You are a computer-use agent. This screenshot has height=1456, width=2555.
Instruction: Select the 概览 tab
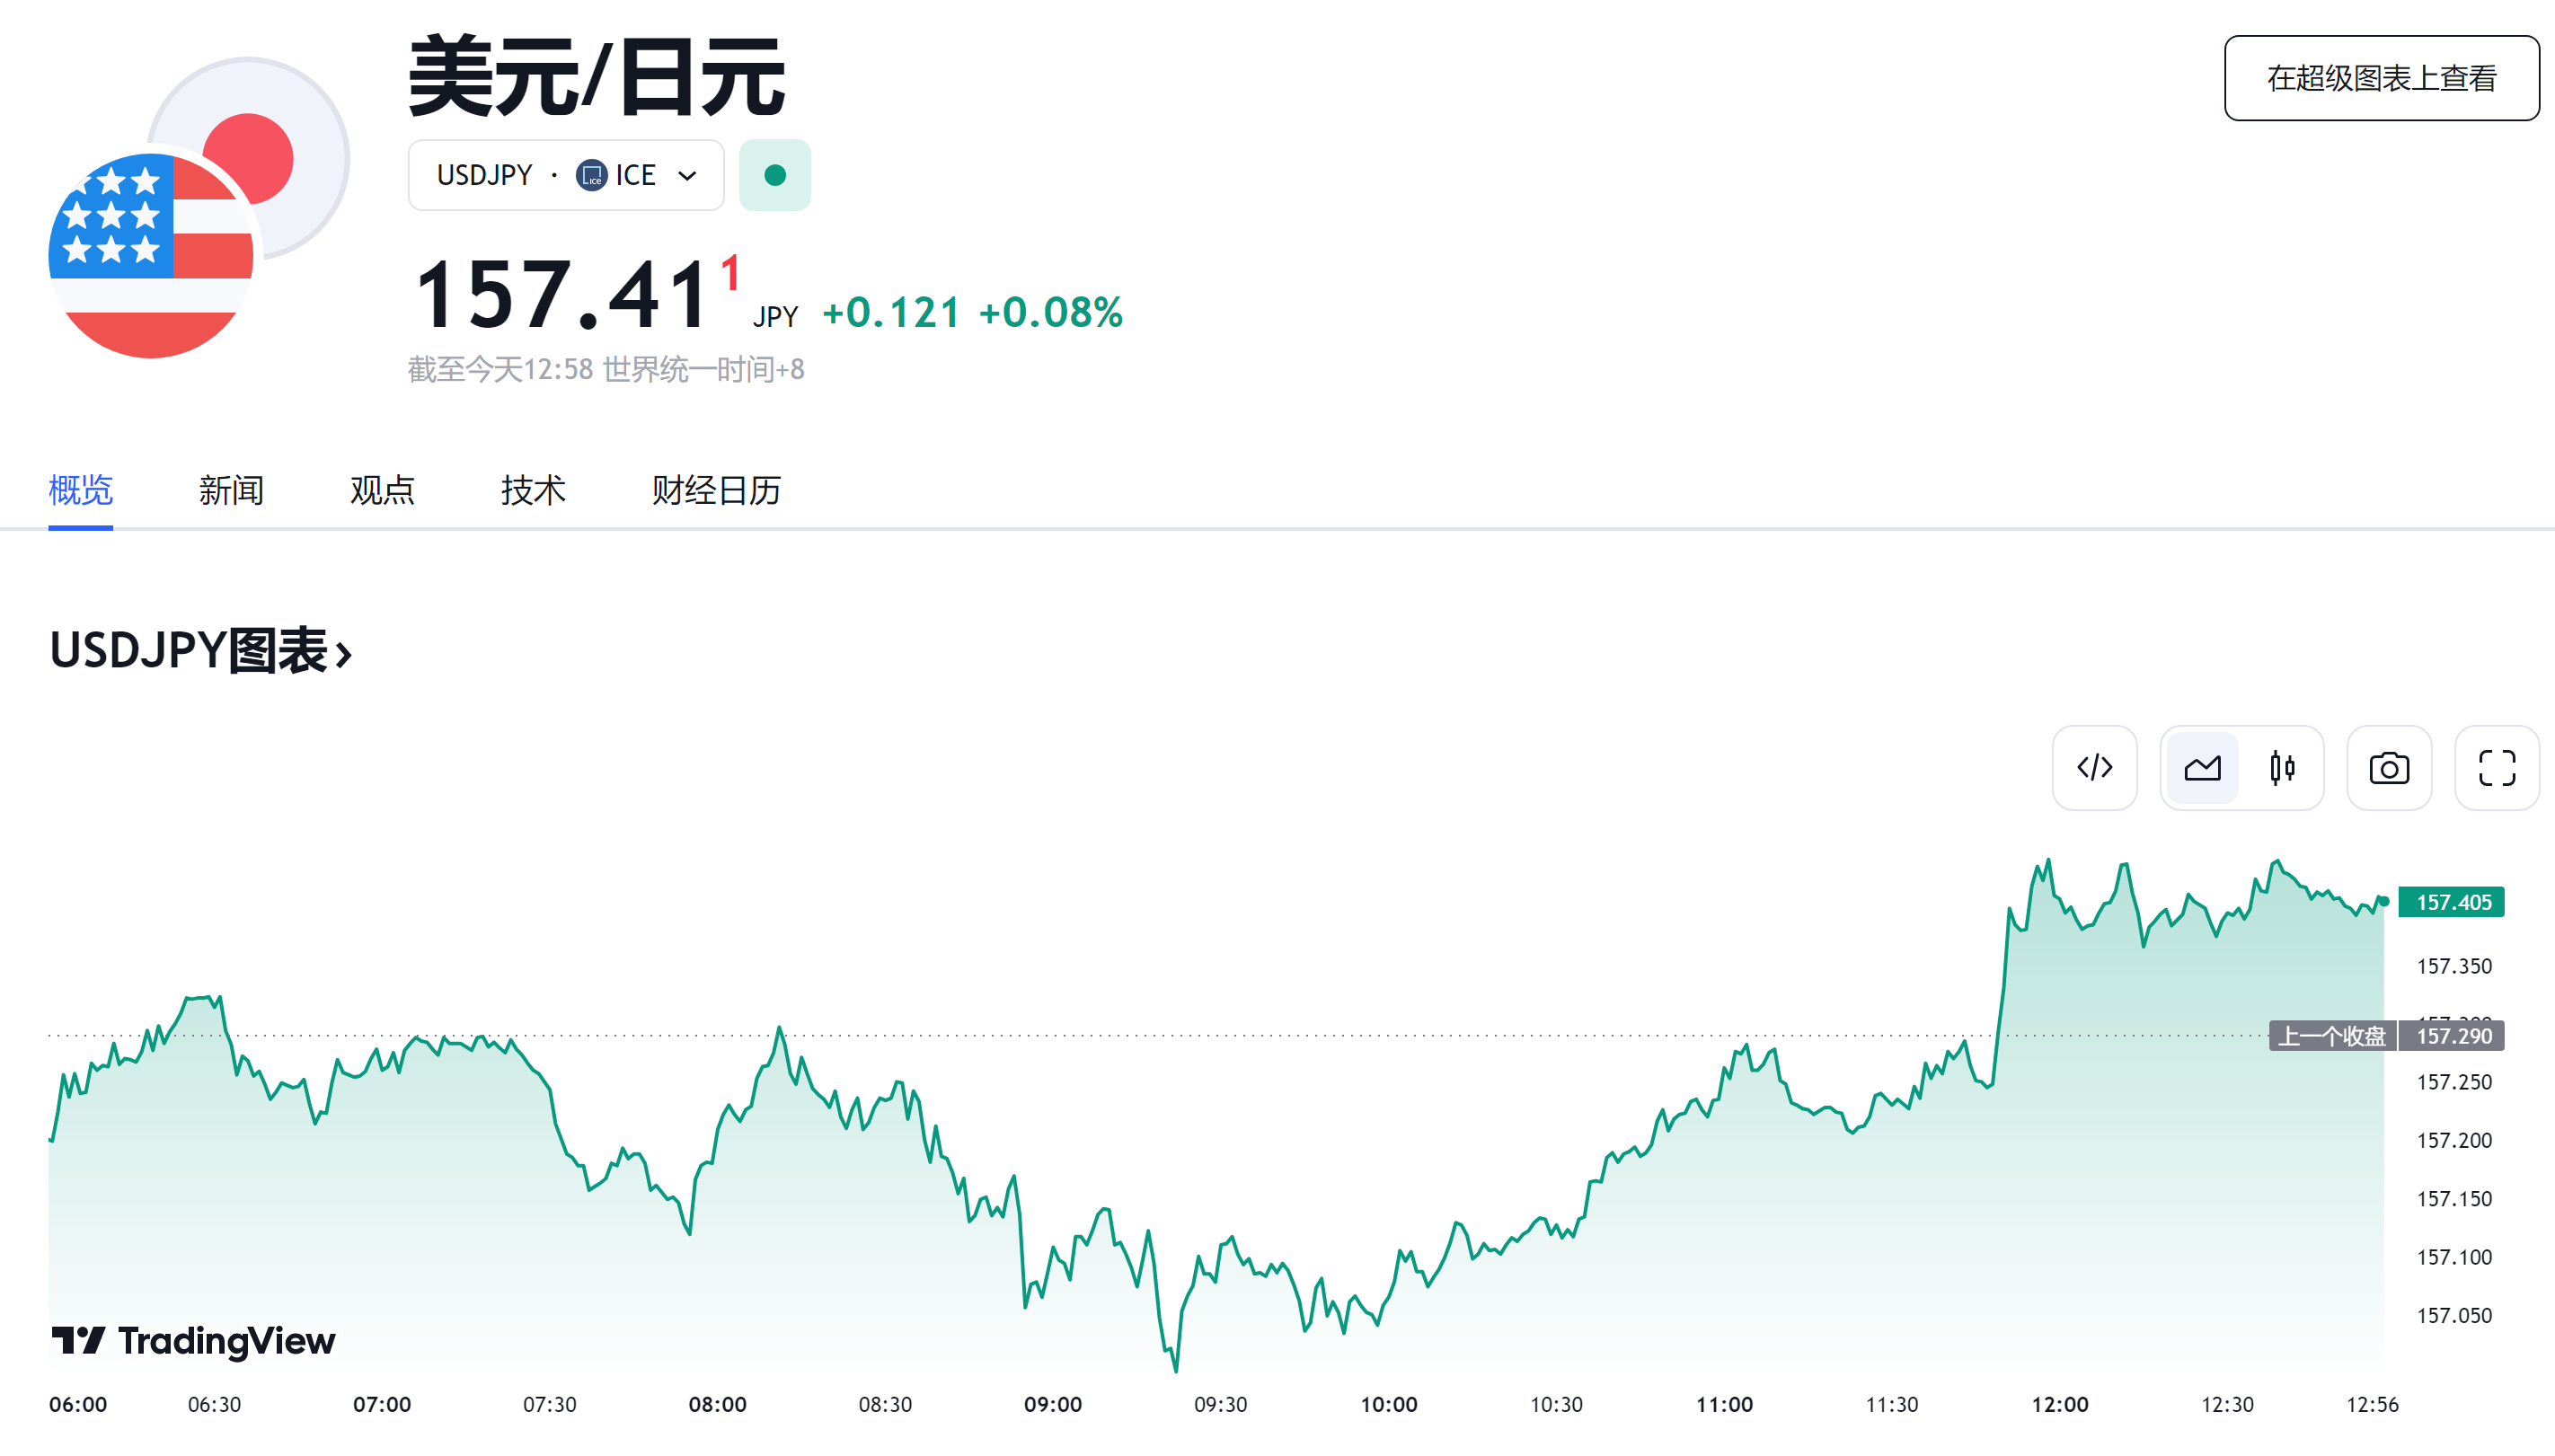(80, 490)
